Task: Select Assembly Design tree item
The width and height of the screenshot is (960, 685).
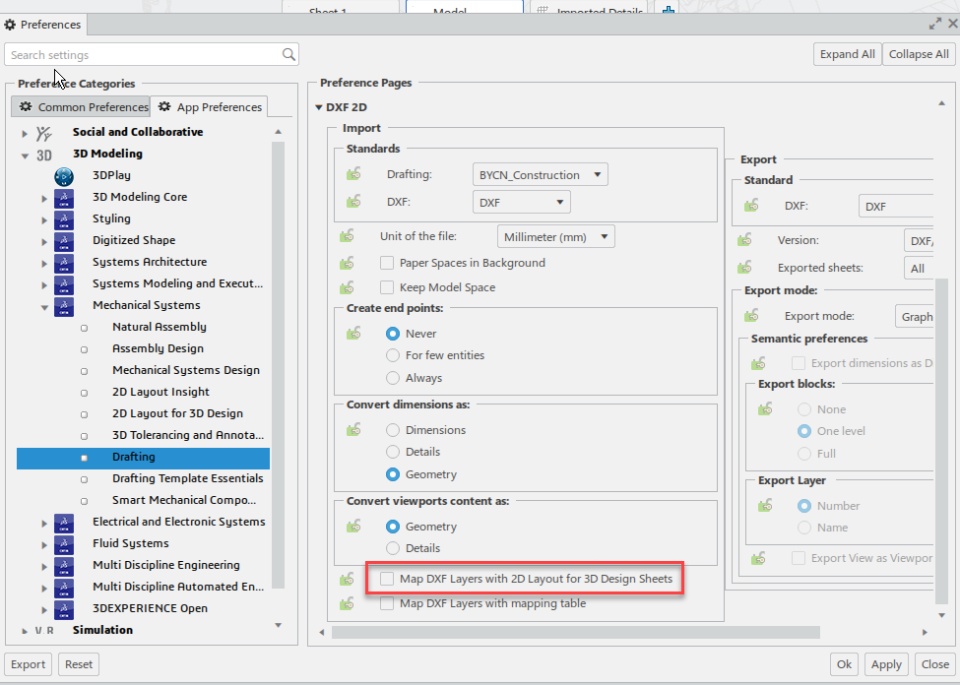Action: 157,348
